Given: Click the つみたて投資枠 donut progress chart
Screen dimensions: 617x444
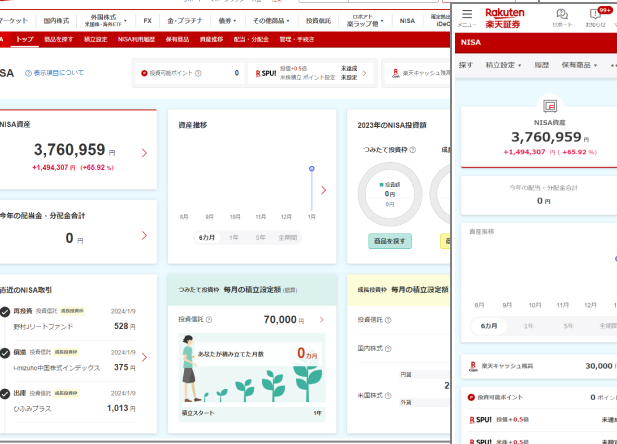Looking at the screenshot, I should coord(390,194).
